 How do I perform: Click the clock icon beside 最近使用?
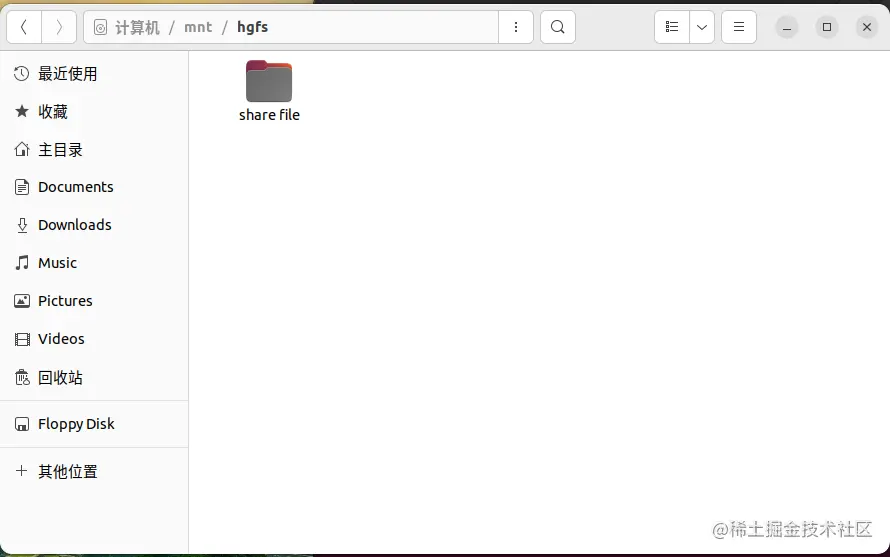click(22, 73)
